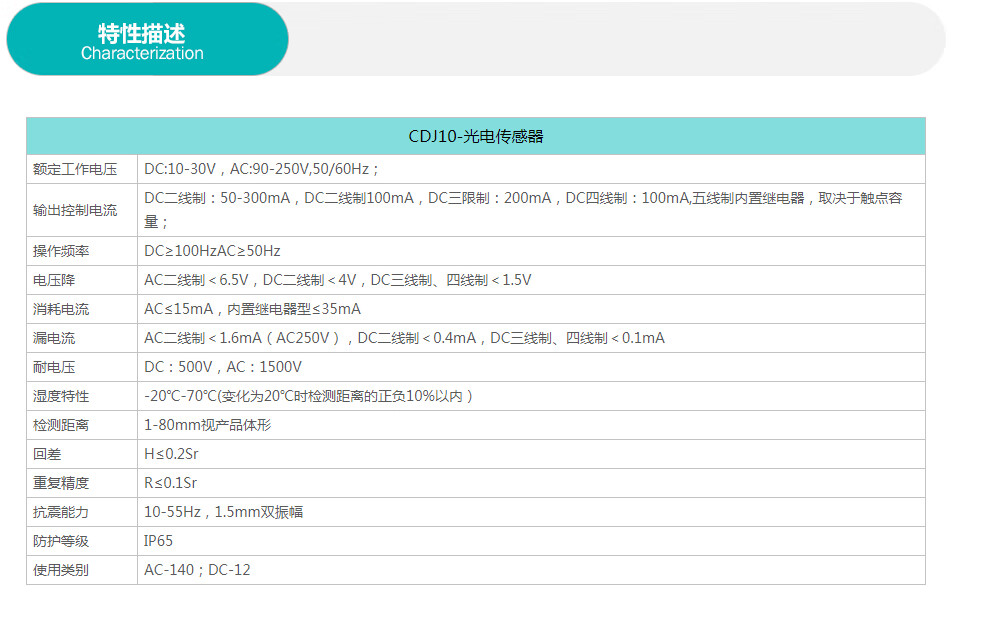Click the 电压降 row label

tap(54, 280)
